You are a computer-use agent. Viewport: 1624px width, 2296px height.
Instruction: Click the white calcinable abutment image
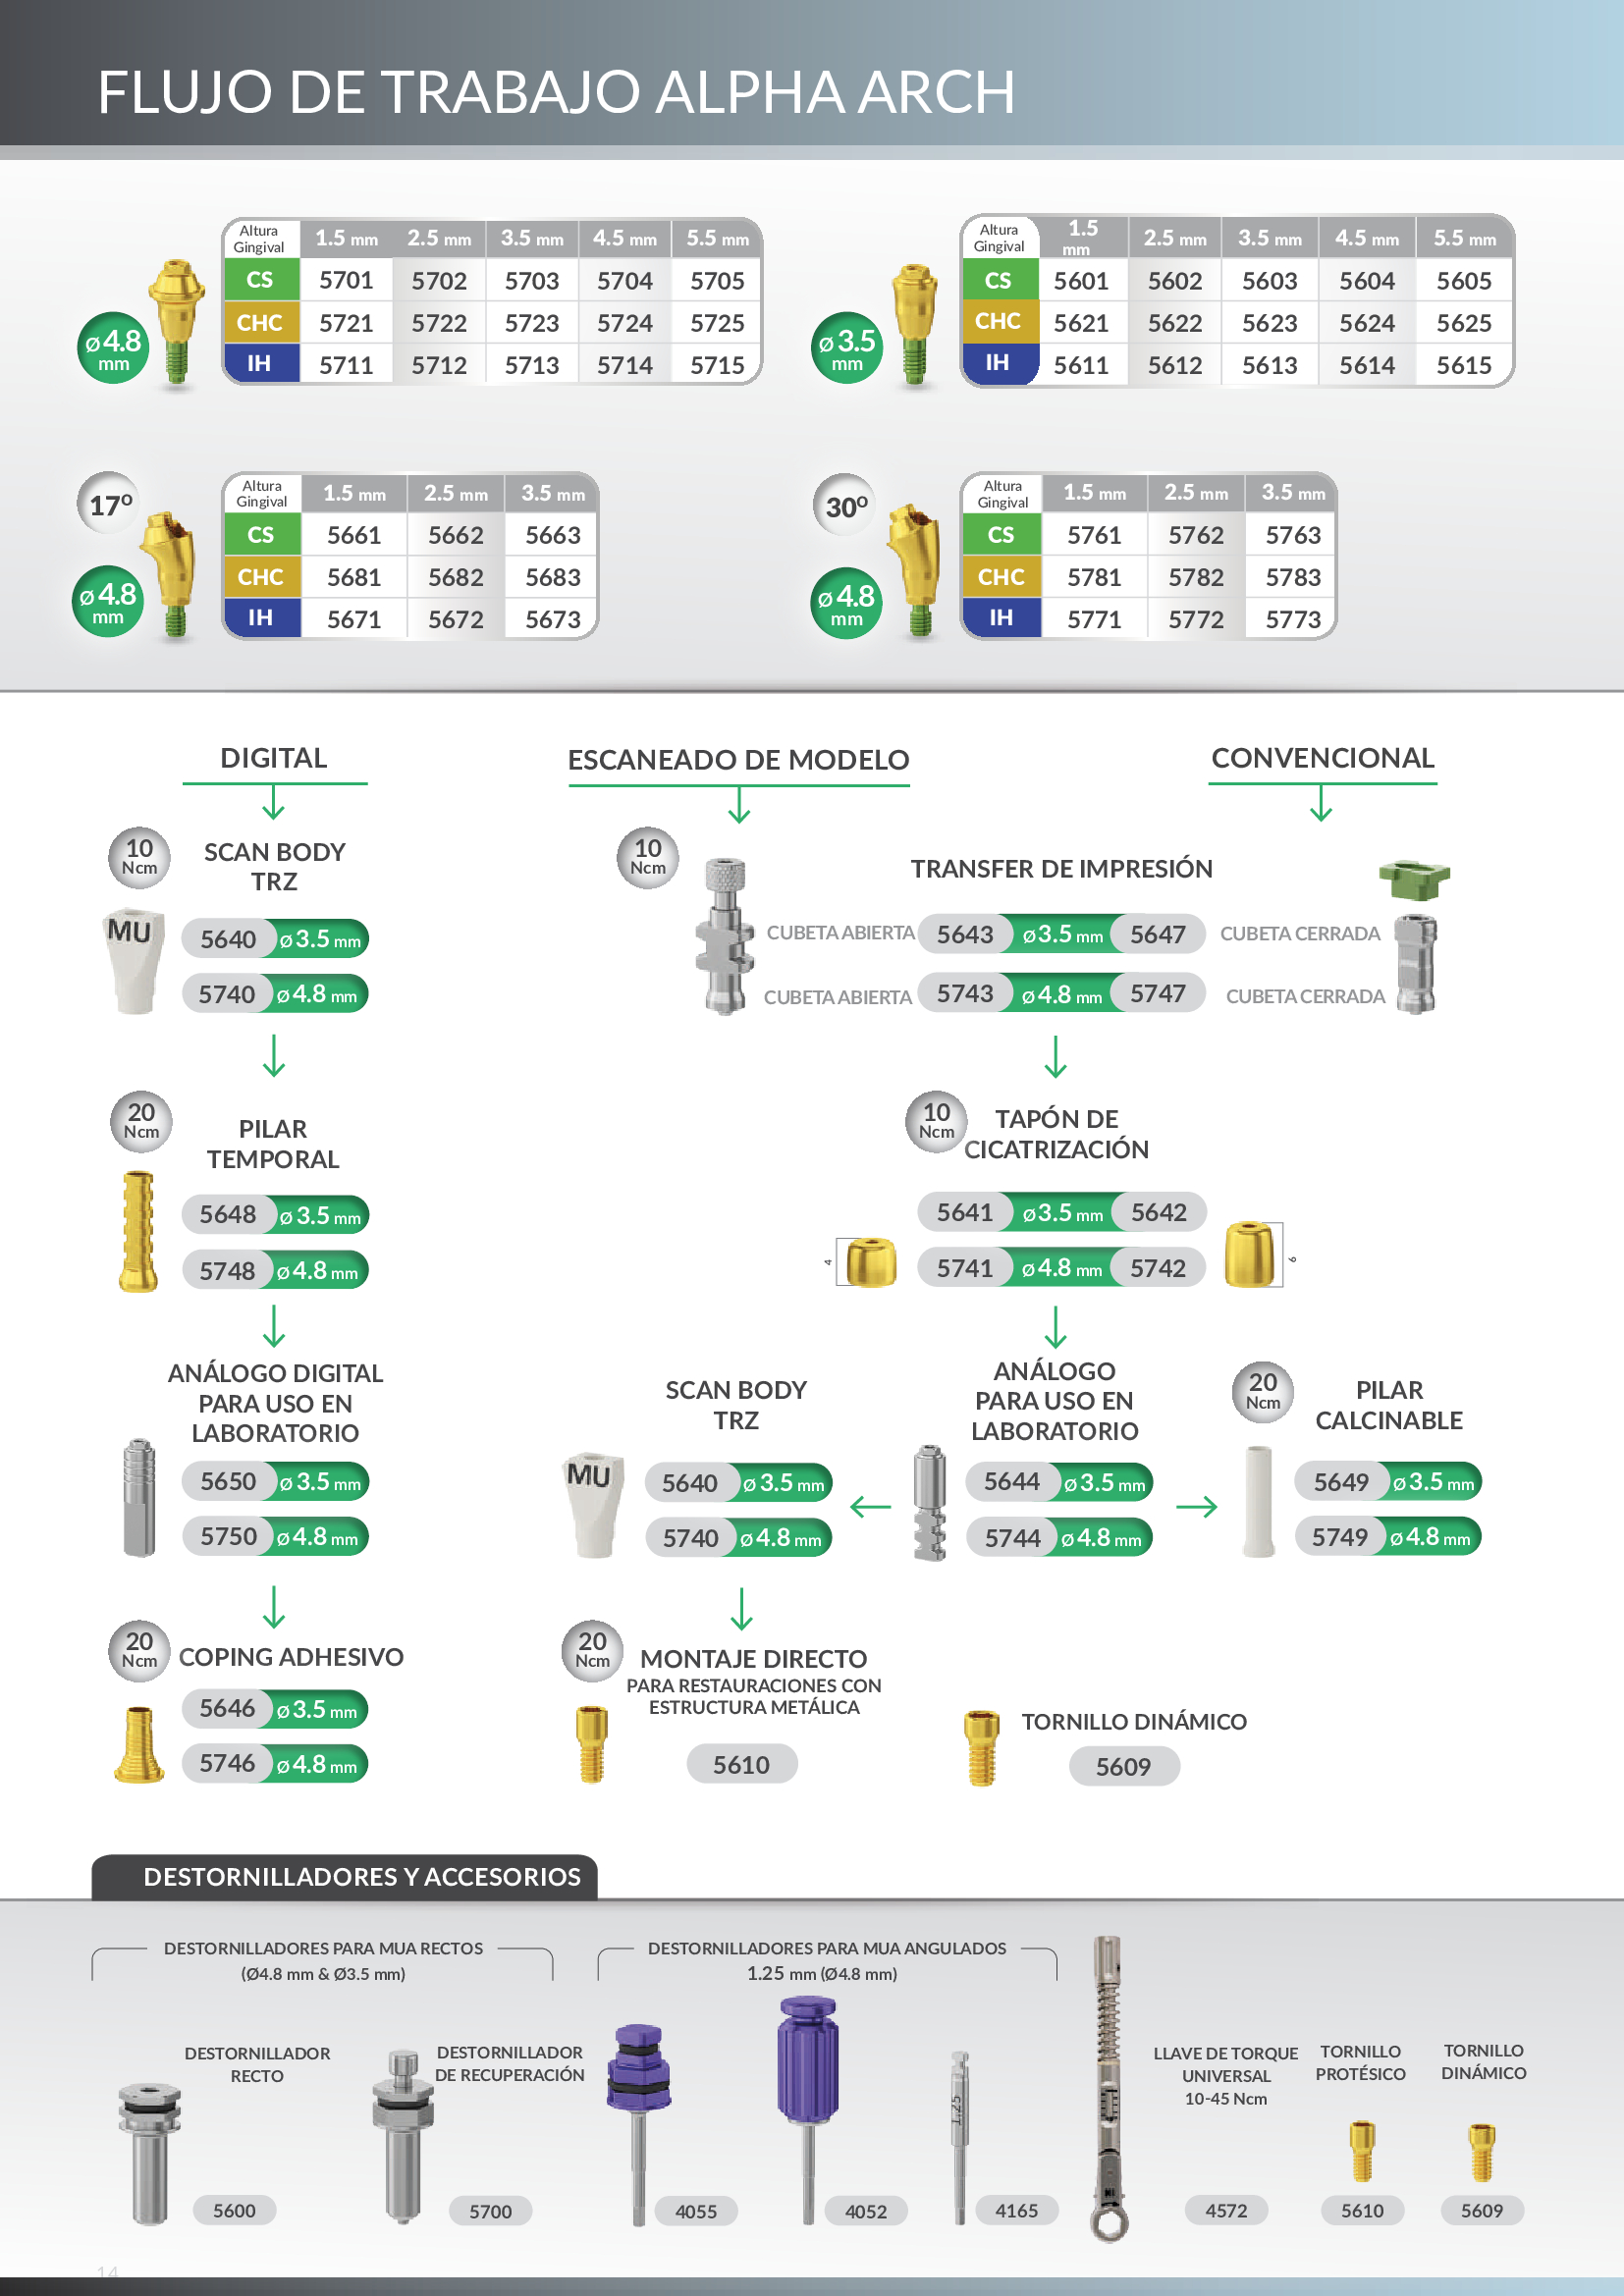tap(1259, 1502)
